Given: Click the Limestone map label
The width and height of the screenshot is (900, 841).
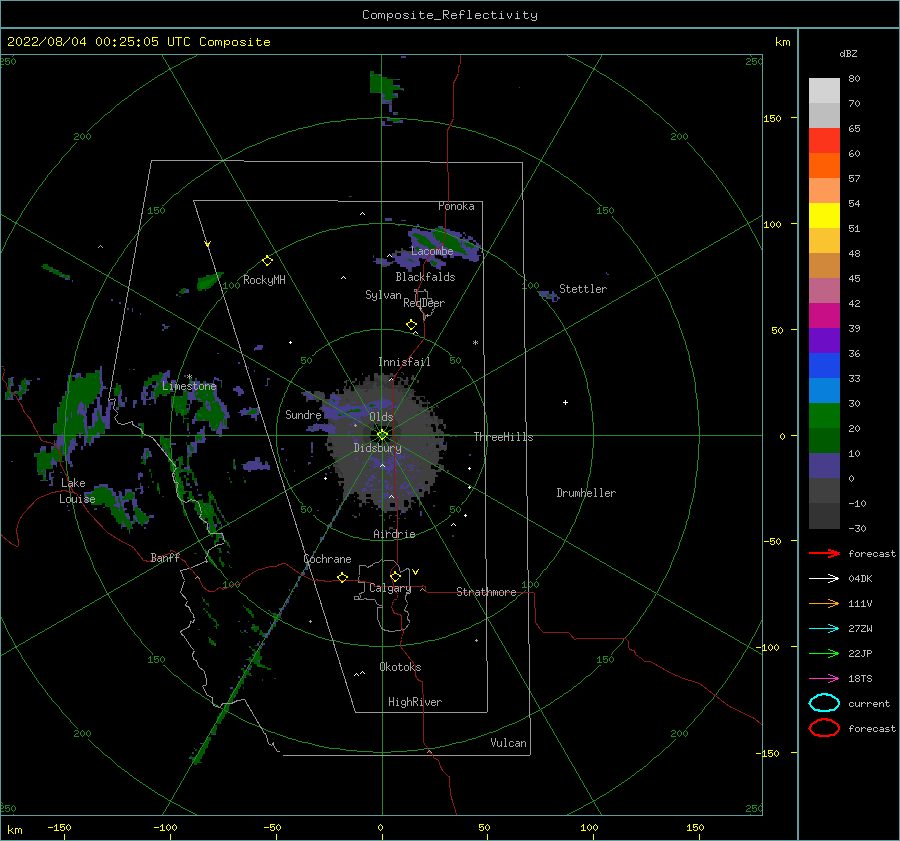Looking at the screenshot, I should coord(189,386).
